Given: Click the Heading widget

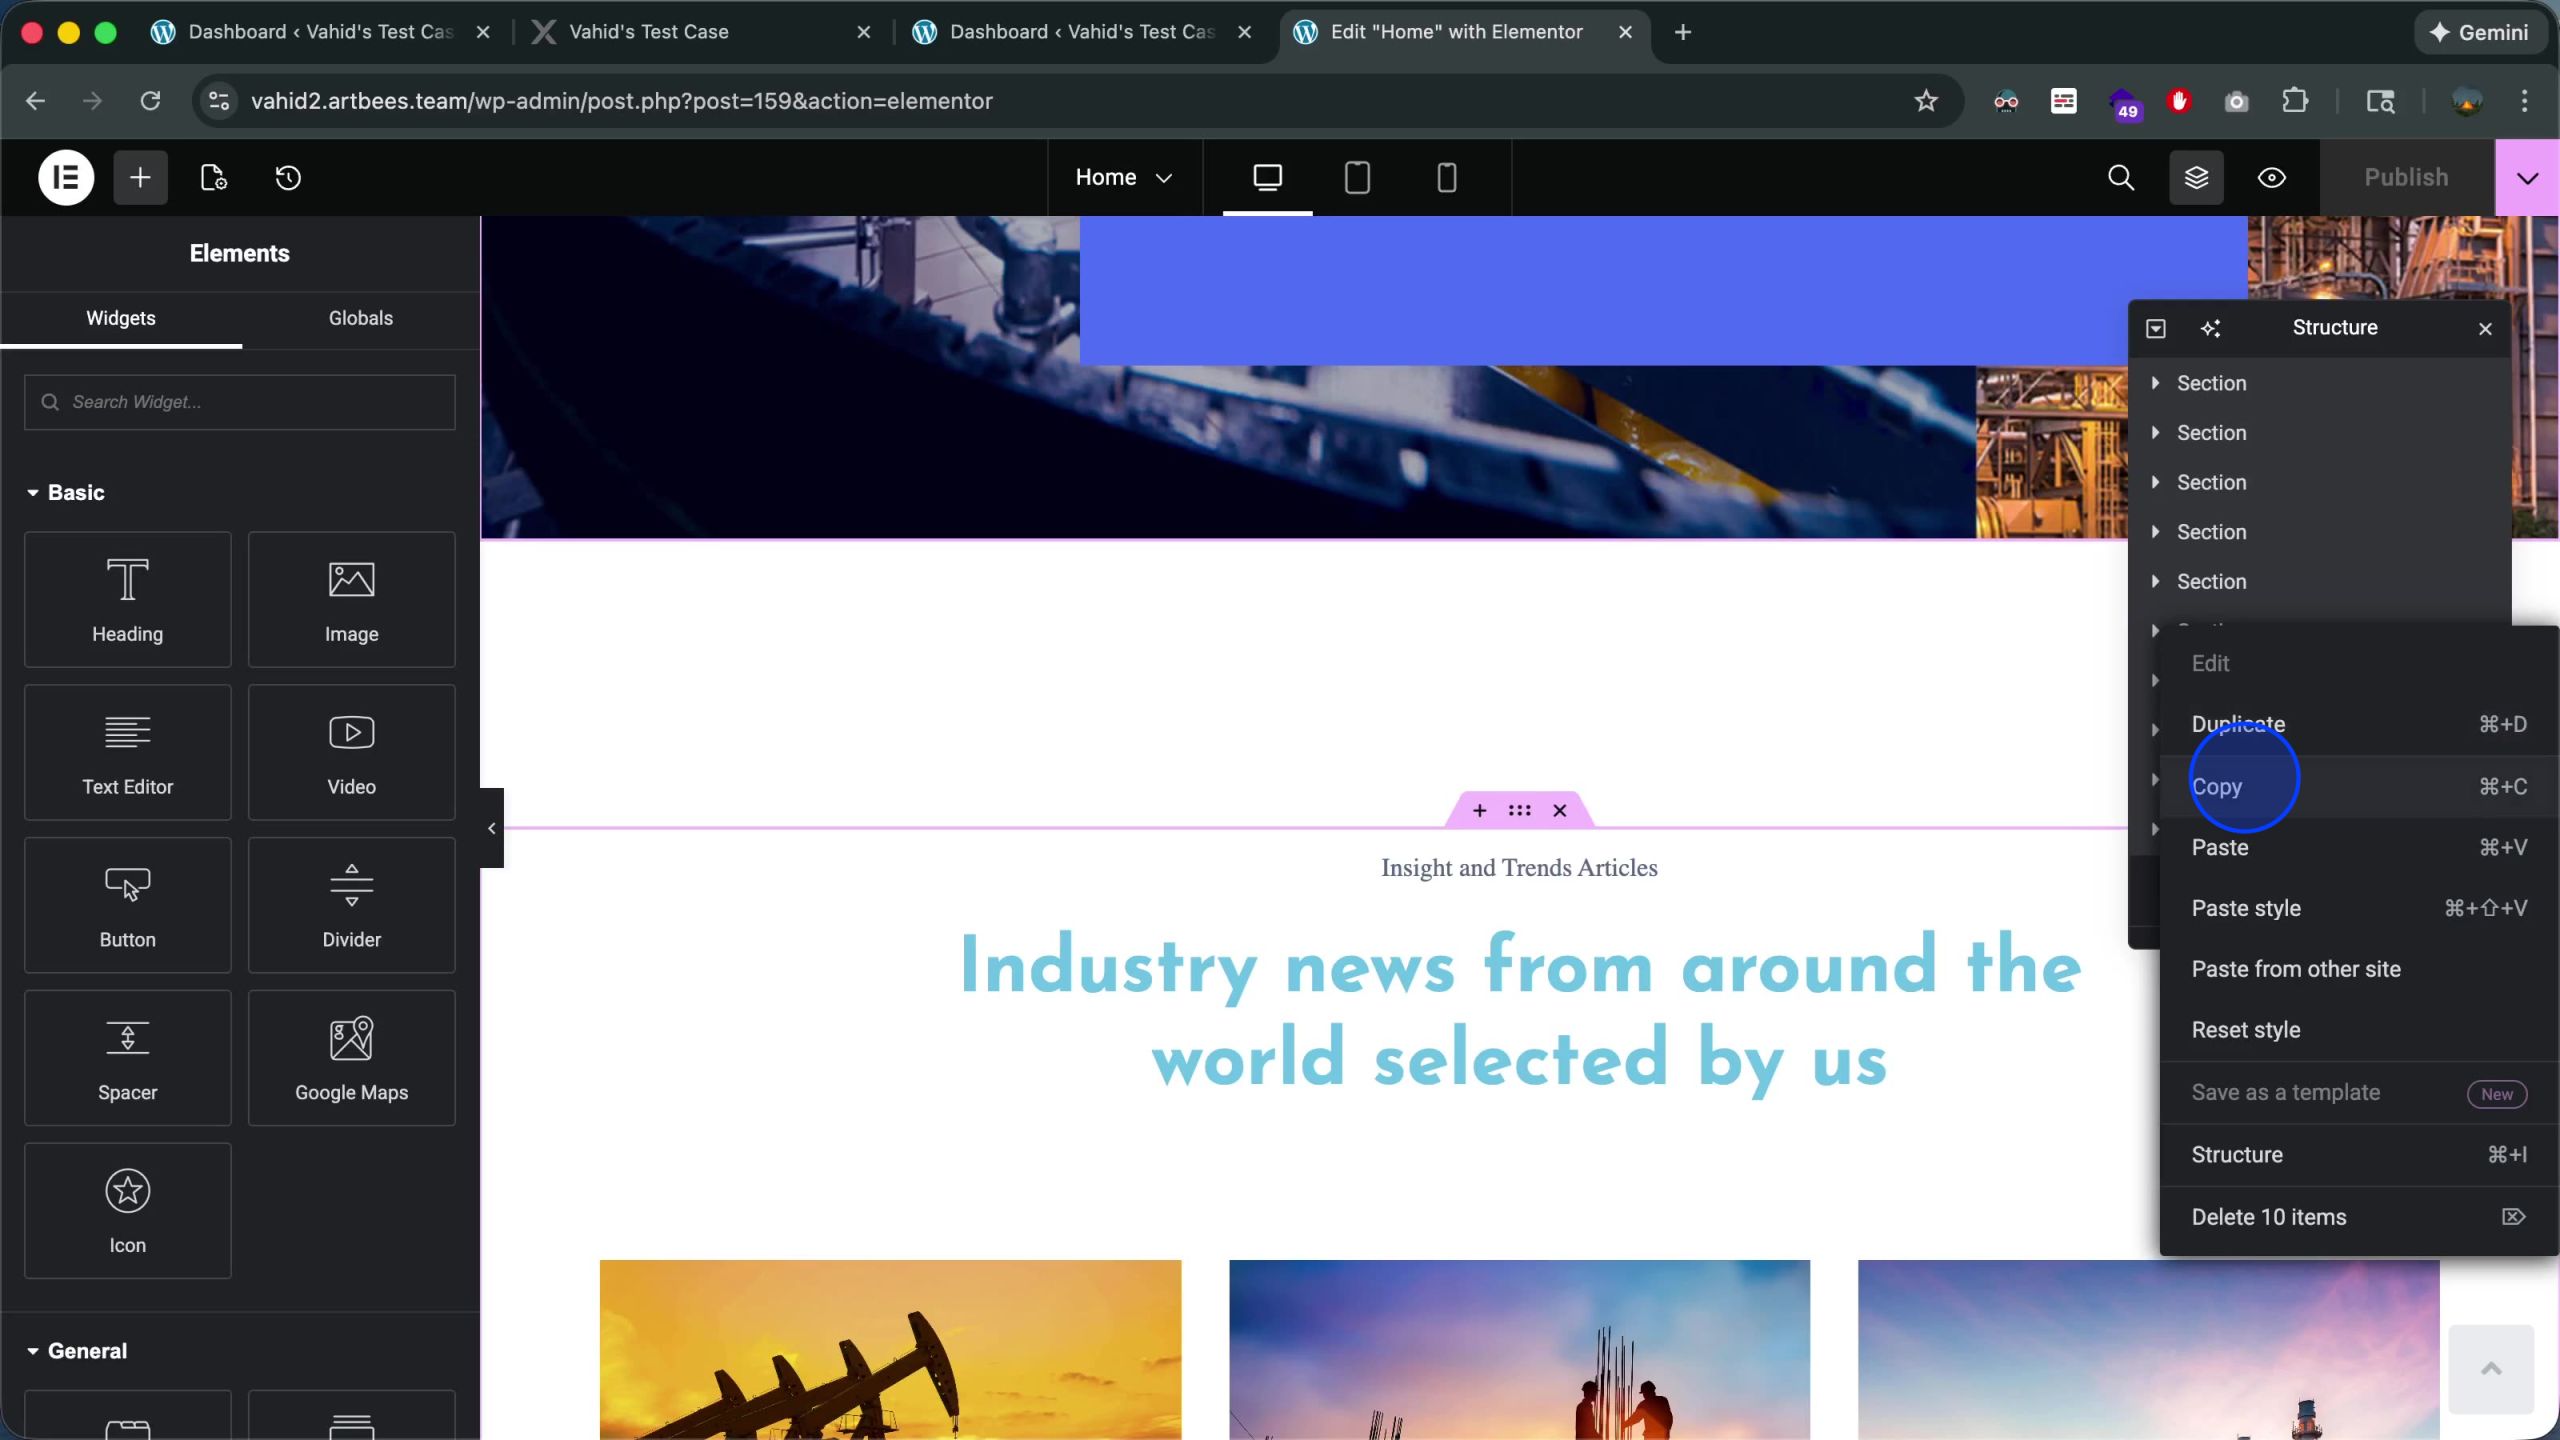Looking at the screenshot, I should 128,600.
